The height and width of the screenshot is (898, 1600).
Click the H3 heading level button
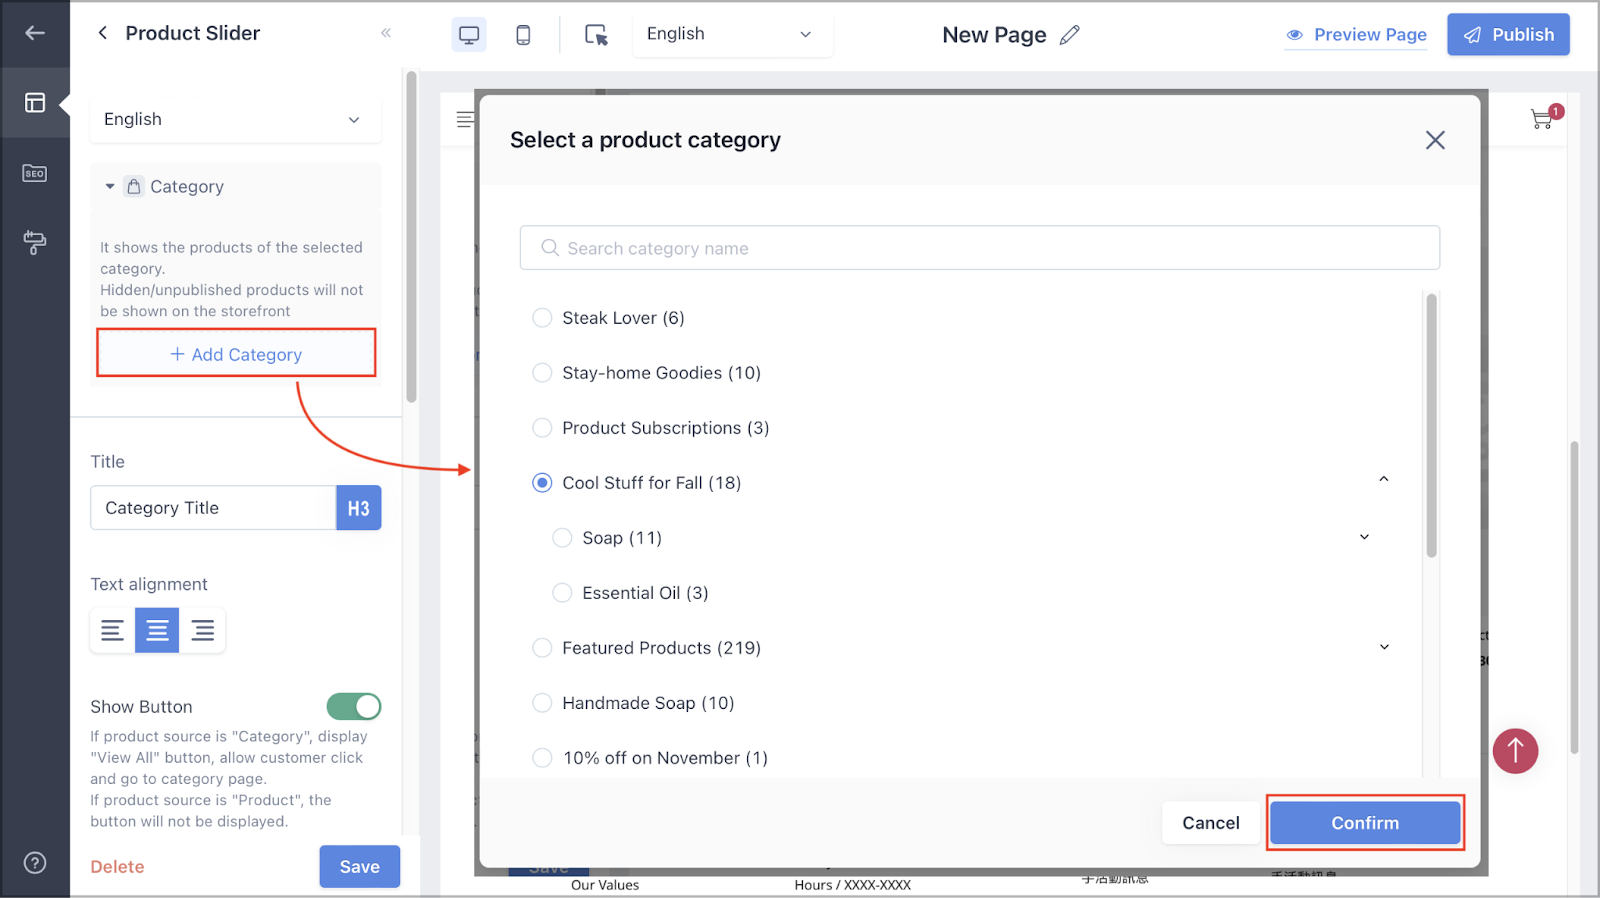[358, 508]
